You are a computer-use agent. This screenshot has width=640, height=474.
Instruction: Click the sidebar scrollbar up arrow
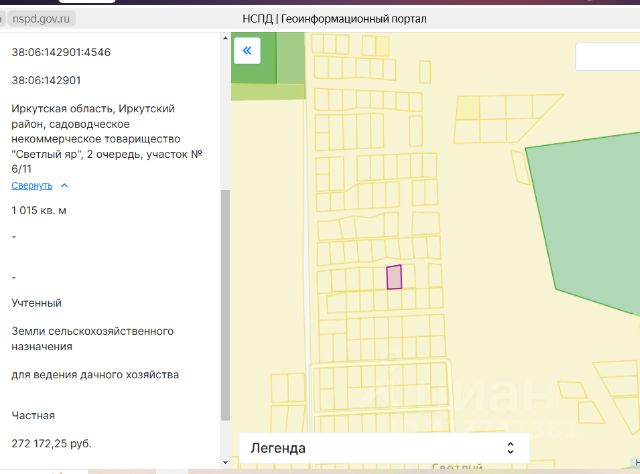(225, 38)
